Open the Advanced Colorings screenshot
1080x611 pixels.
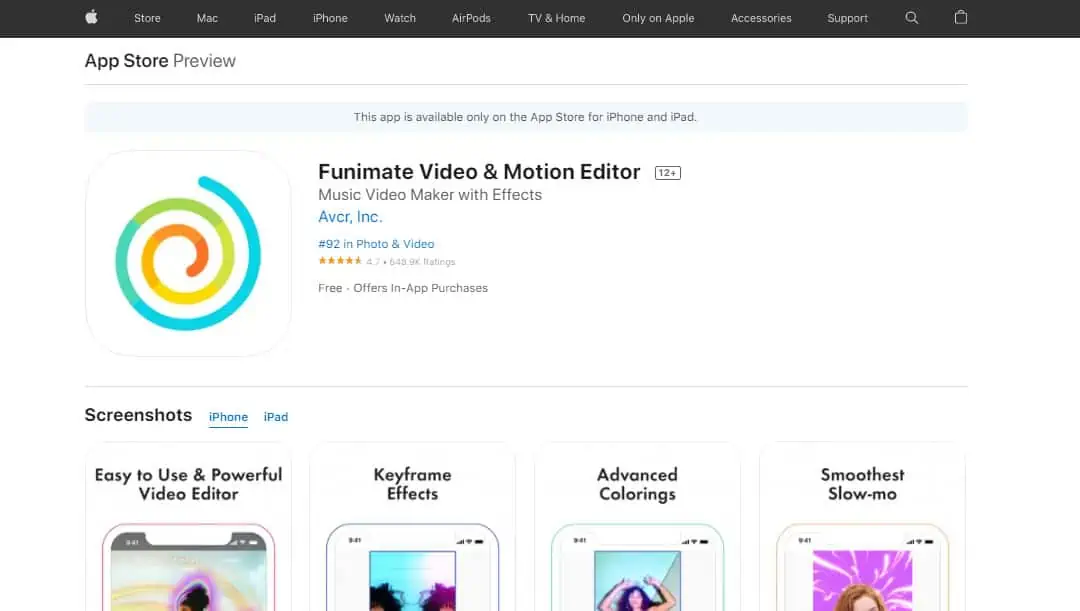click(x=637, y=527)
